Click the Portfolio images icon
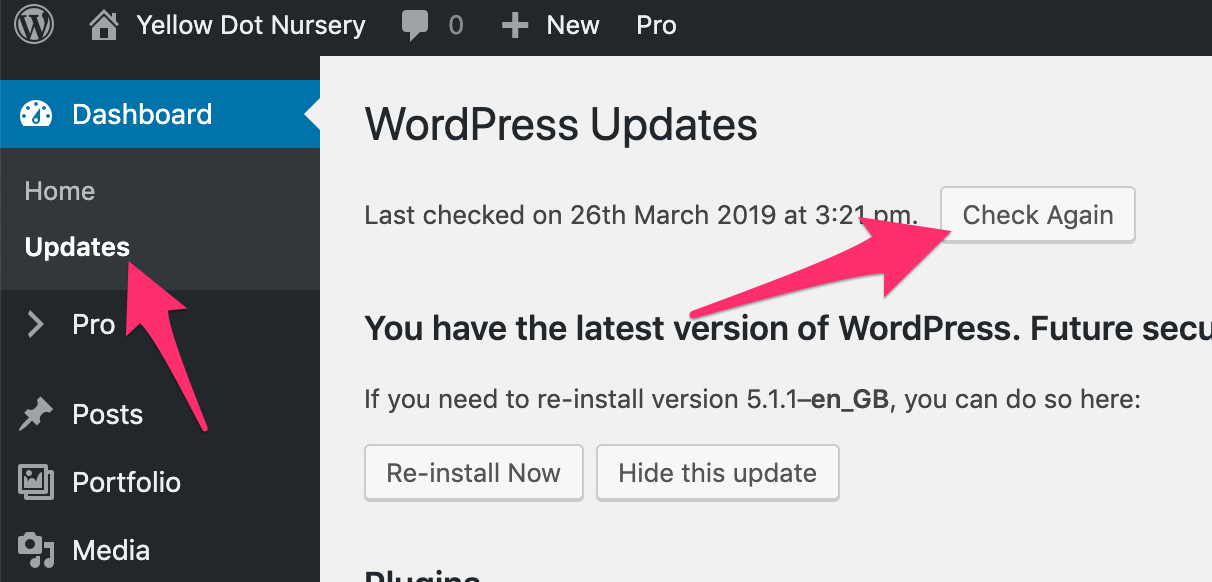 pyautogui.click(x=36, y=483)
